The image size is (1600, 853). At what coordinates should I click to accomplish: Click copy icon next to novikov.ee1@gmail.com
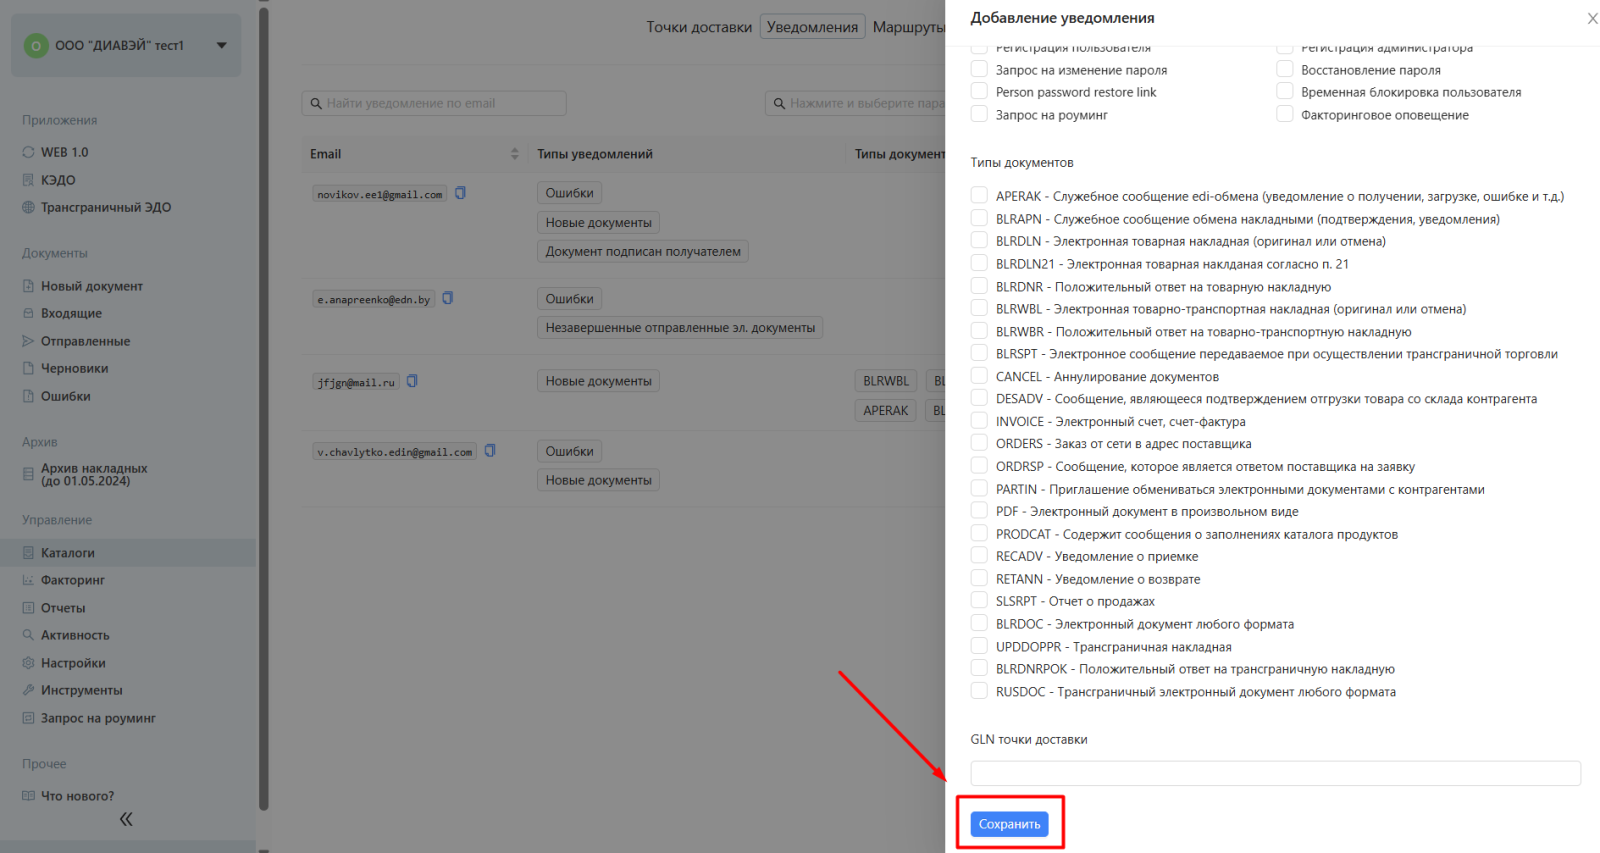[x=461, y=193]
